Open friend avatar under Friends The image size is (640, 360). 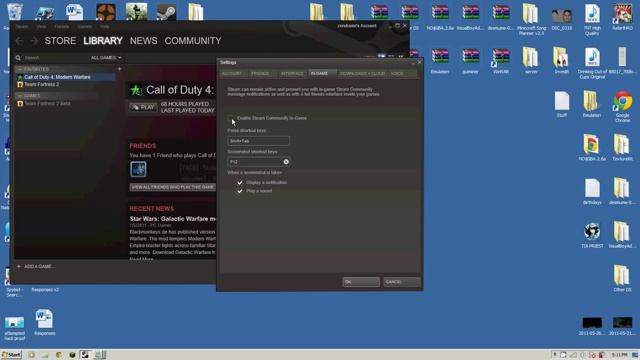138,169
